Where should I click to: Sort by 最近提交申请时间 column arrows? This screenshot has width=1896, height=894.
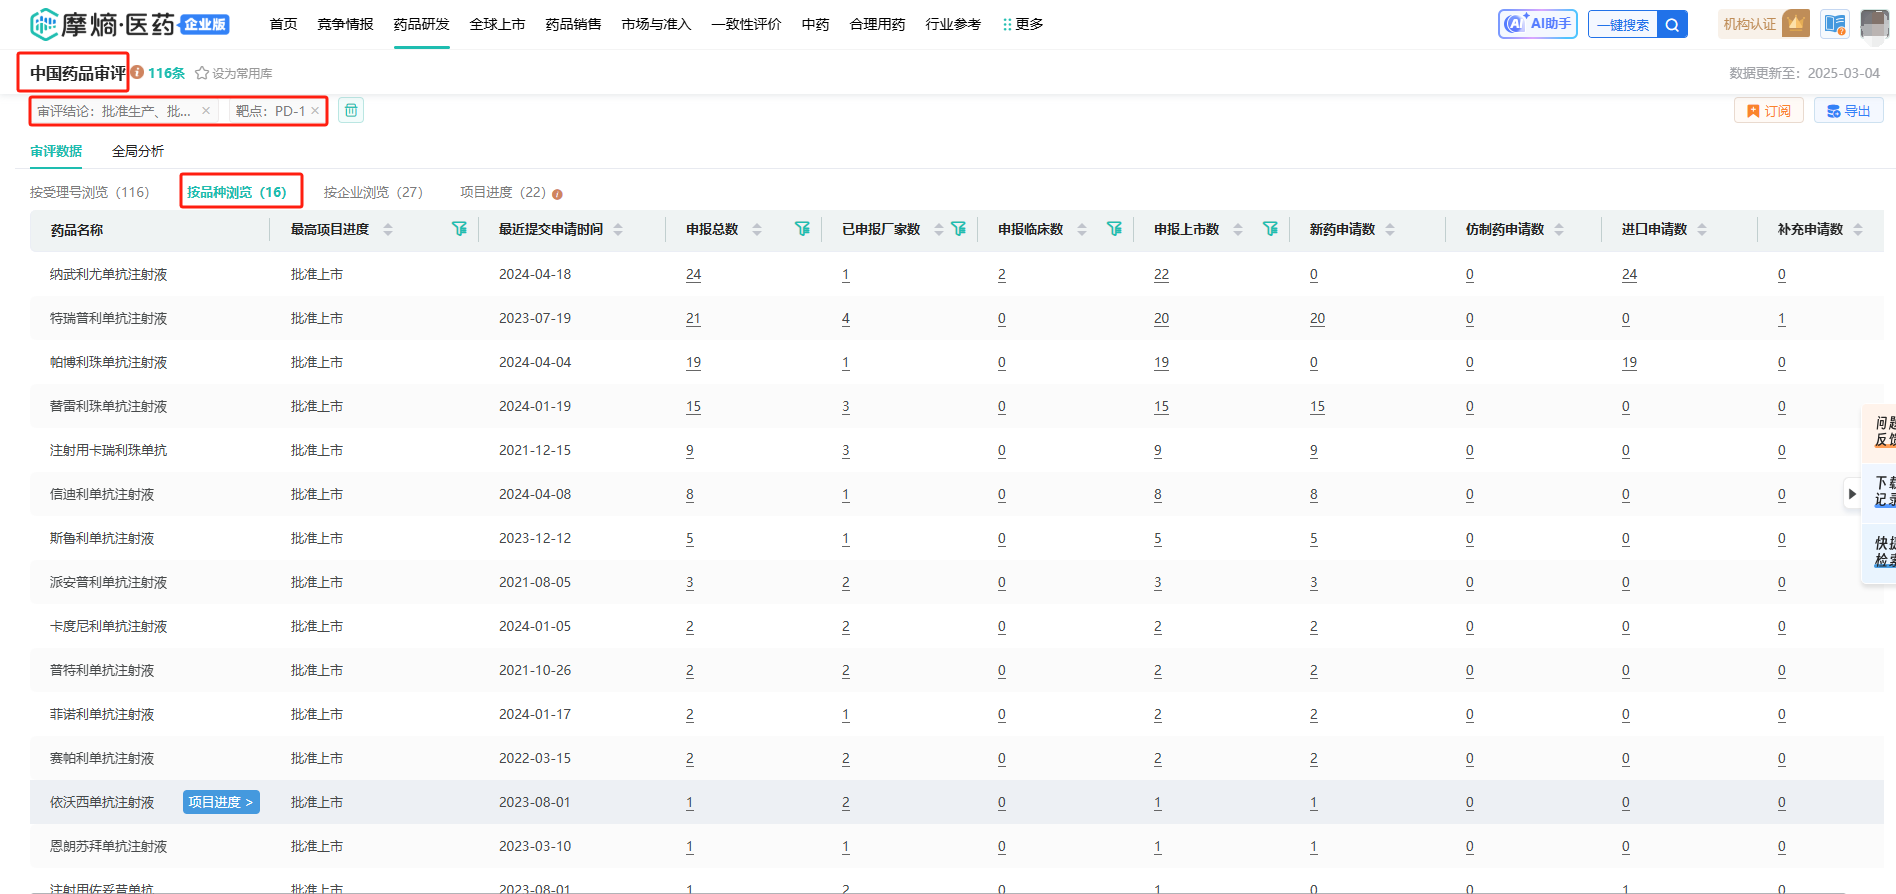(618, 229)
